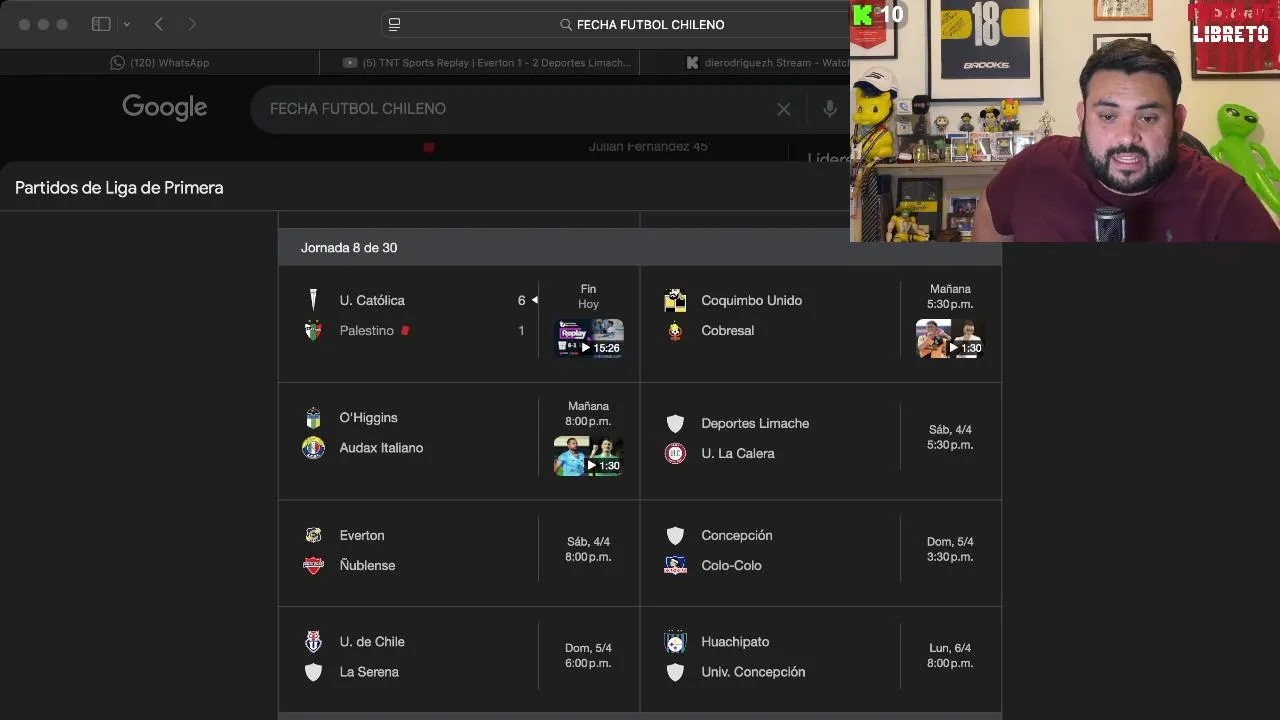
Task: Click Cobresal crest icon
Action: [x=675, y=330]
